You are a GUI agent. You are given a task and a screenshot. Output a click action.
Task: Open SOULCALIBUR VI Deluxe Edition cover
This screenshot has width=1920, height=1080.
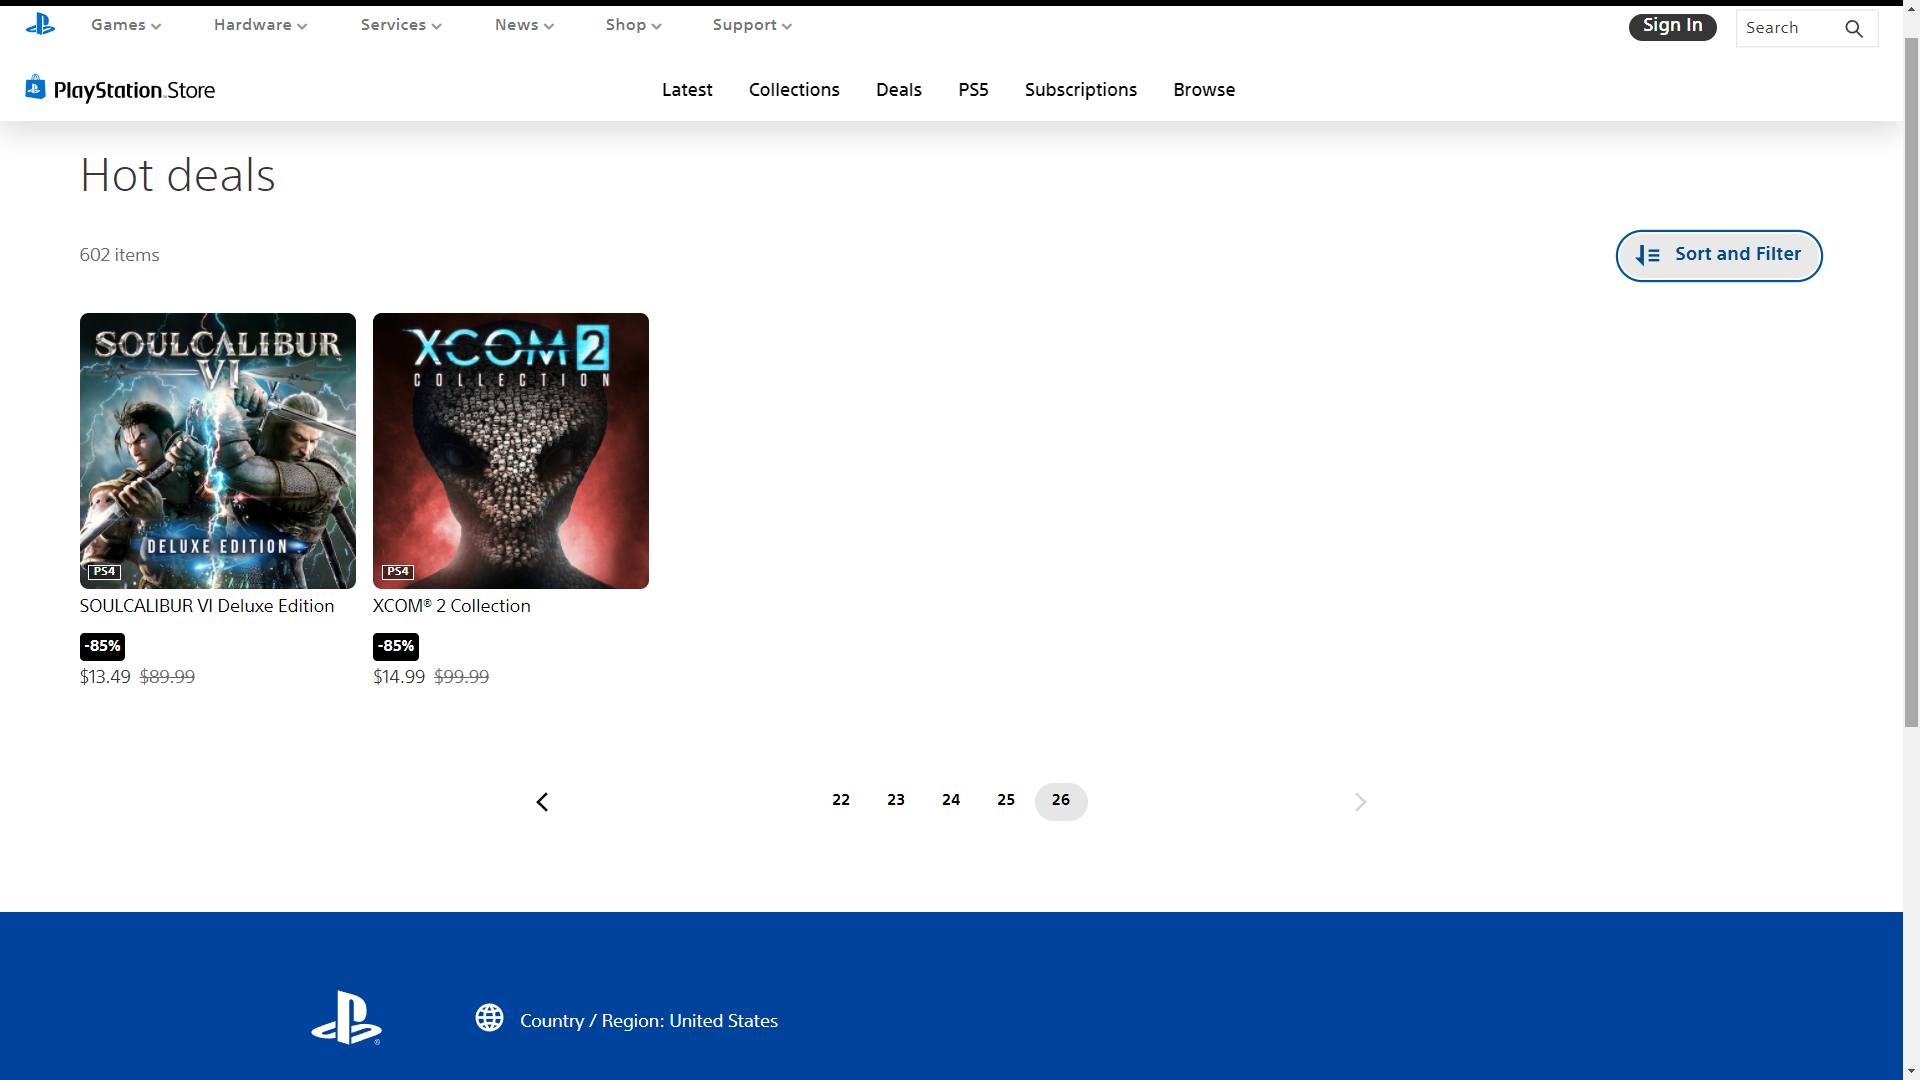(218, 450)
